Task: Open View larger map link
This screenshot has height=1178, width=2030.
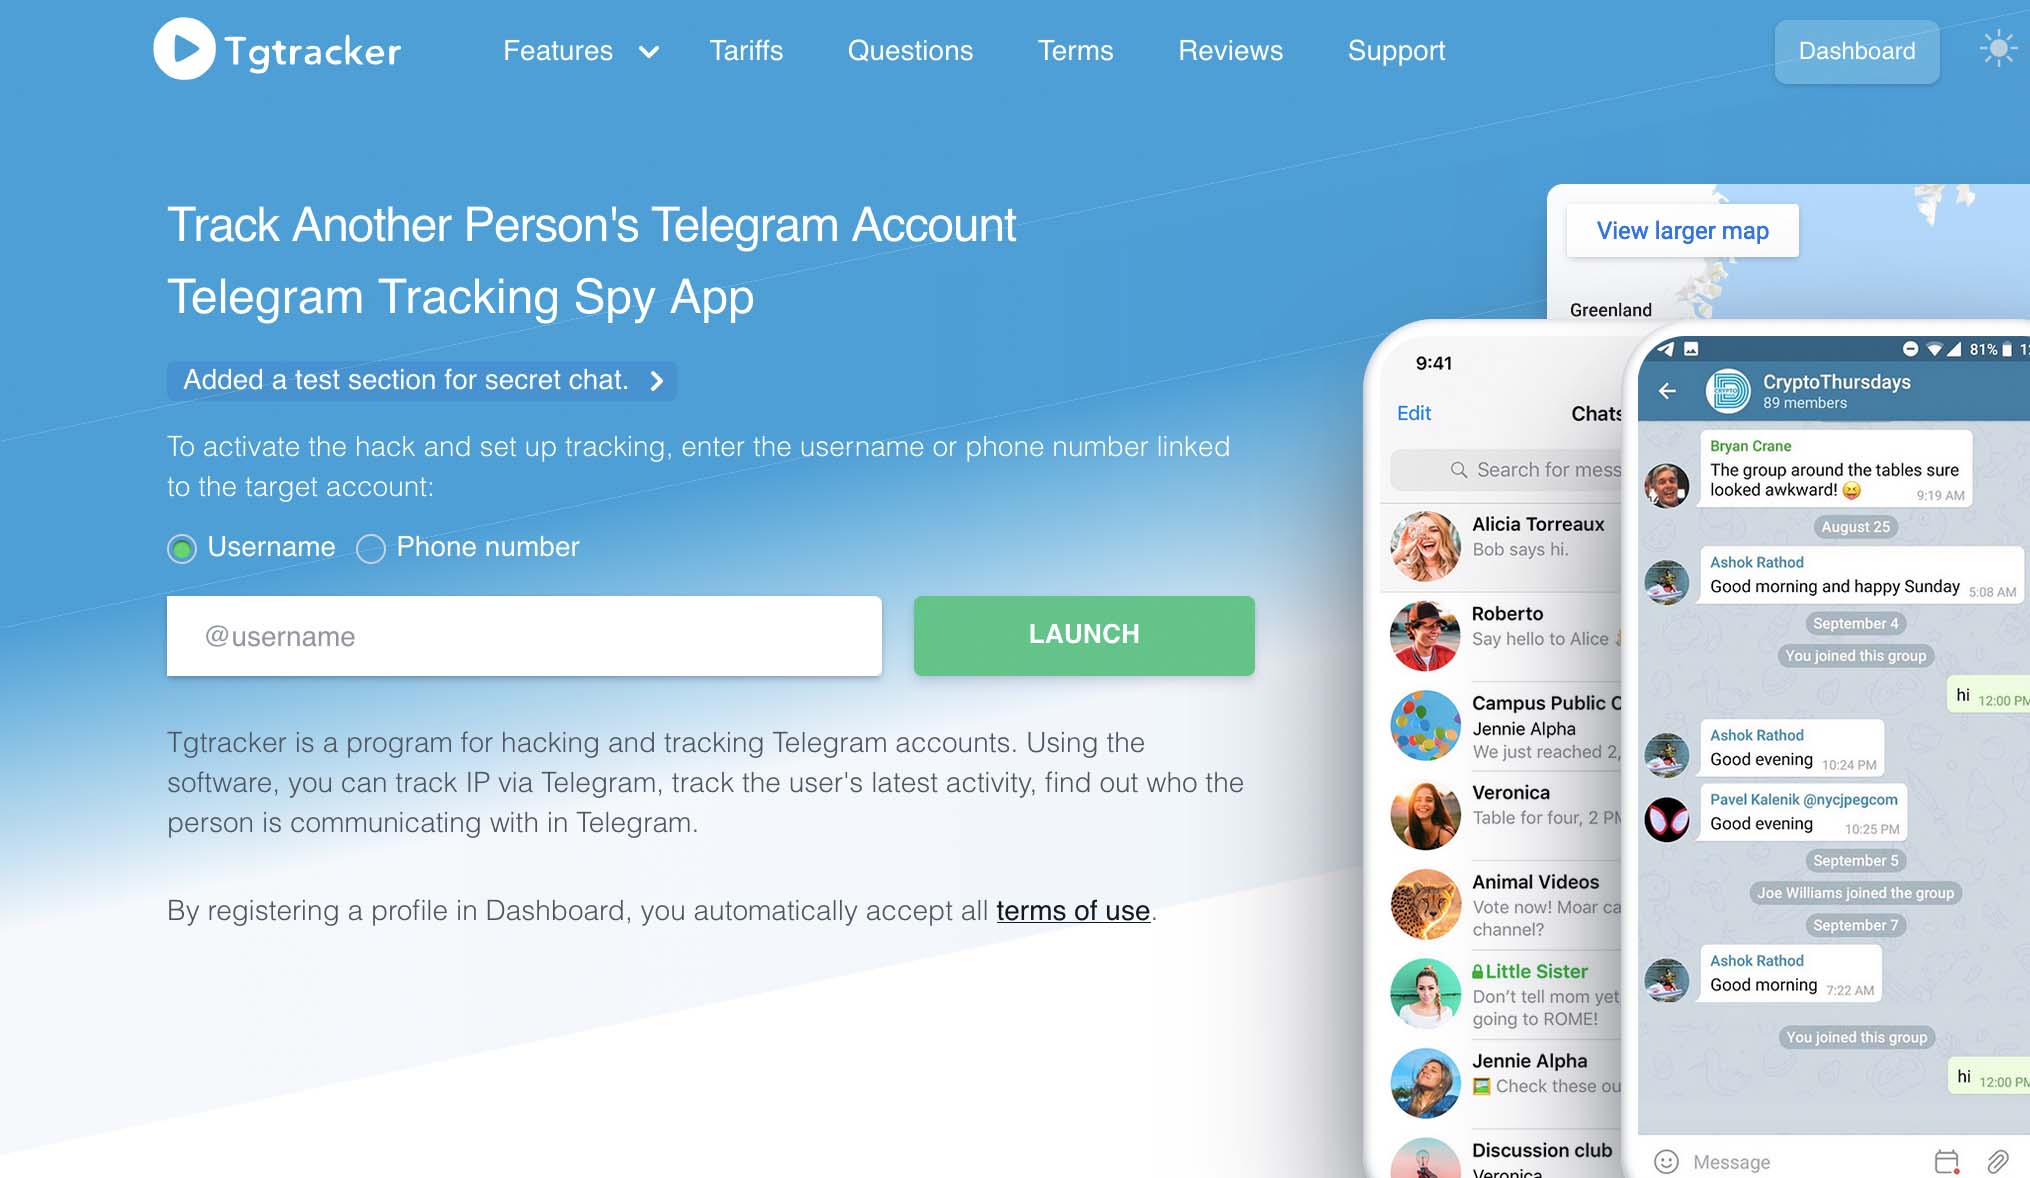Action: (1682, 227)
